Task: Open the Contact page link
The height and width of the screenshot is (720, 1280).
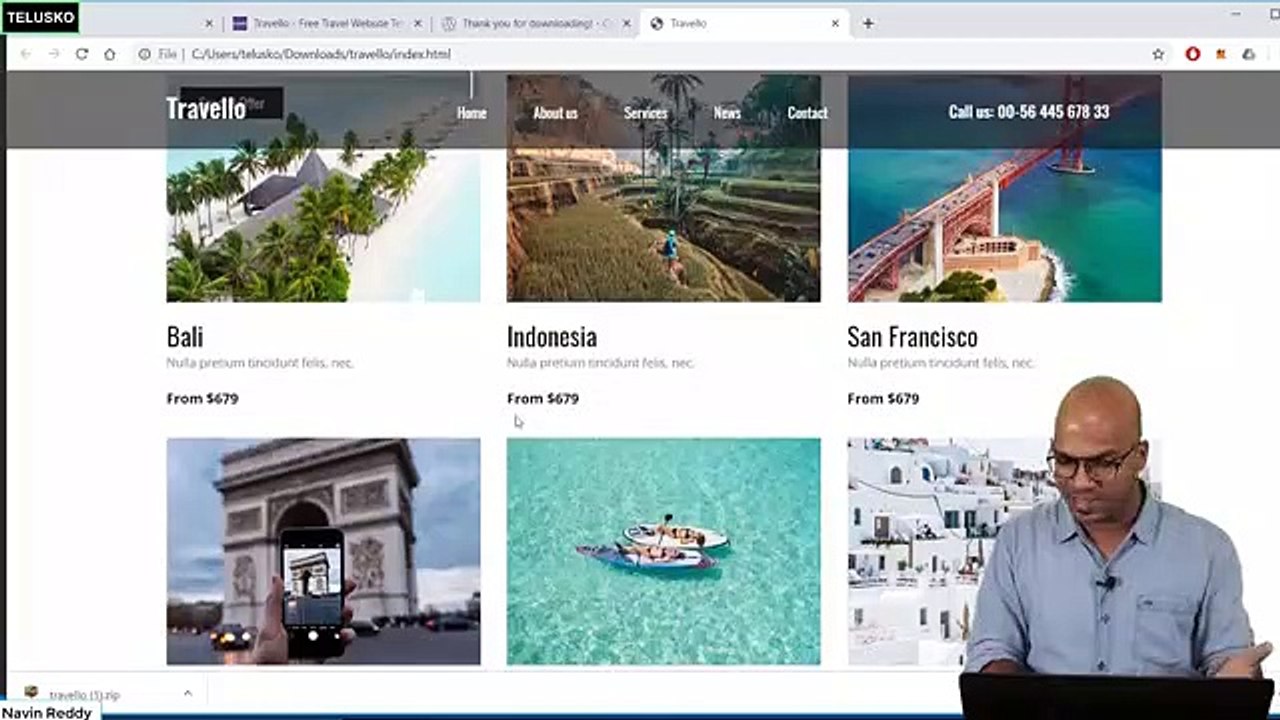Action: 807,113
